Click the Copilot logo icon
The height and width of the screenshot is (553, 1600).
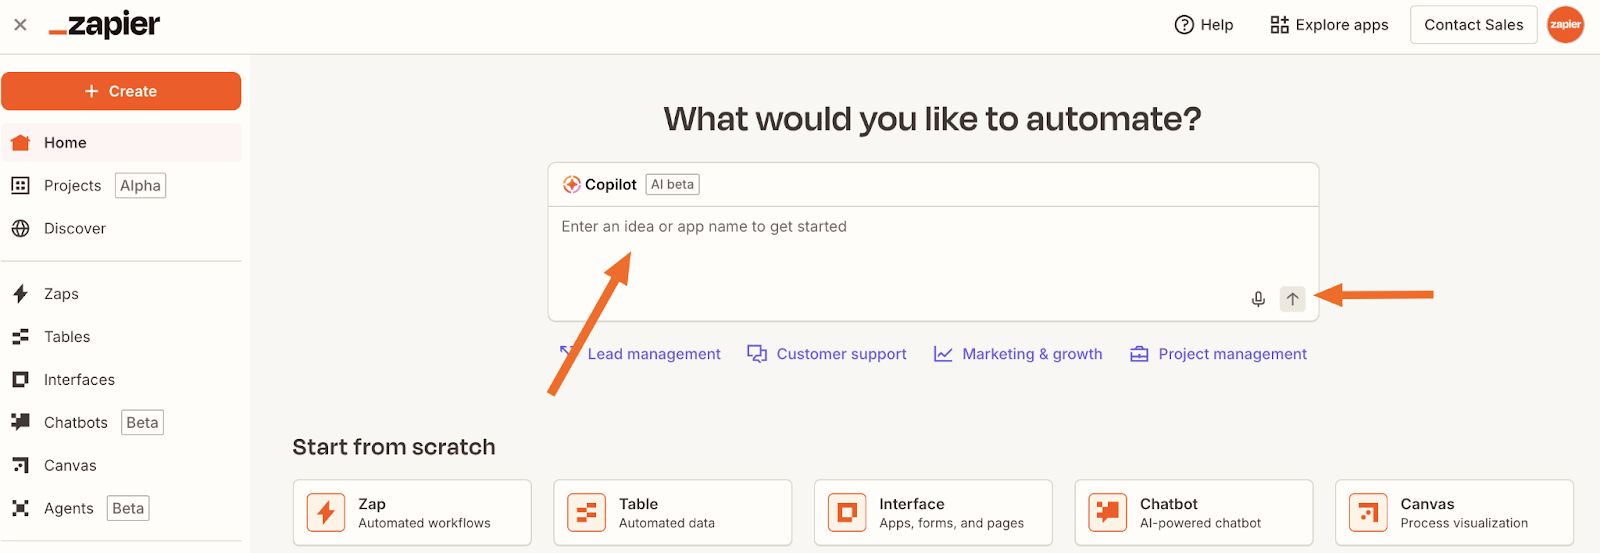pyautogui.click(x=571, y=185)
